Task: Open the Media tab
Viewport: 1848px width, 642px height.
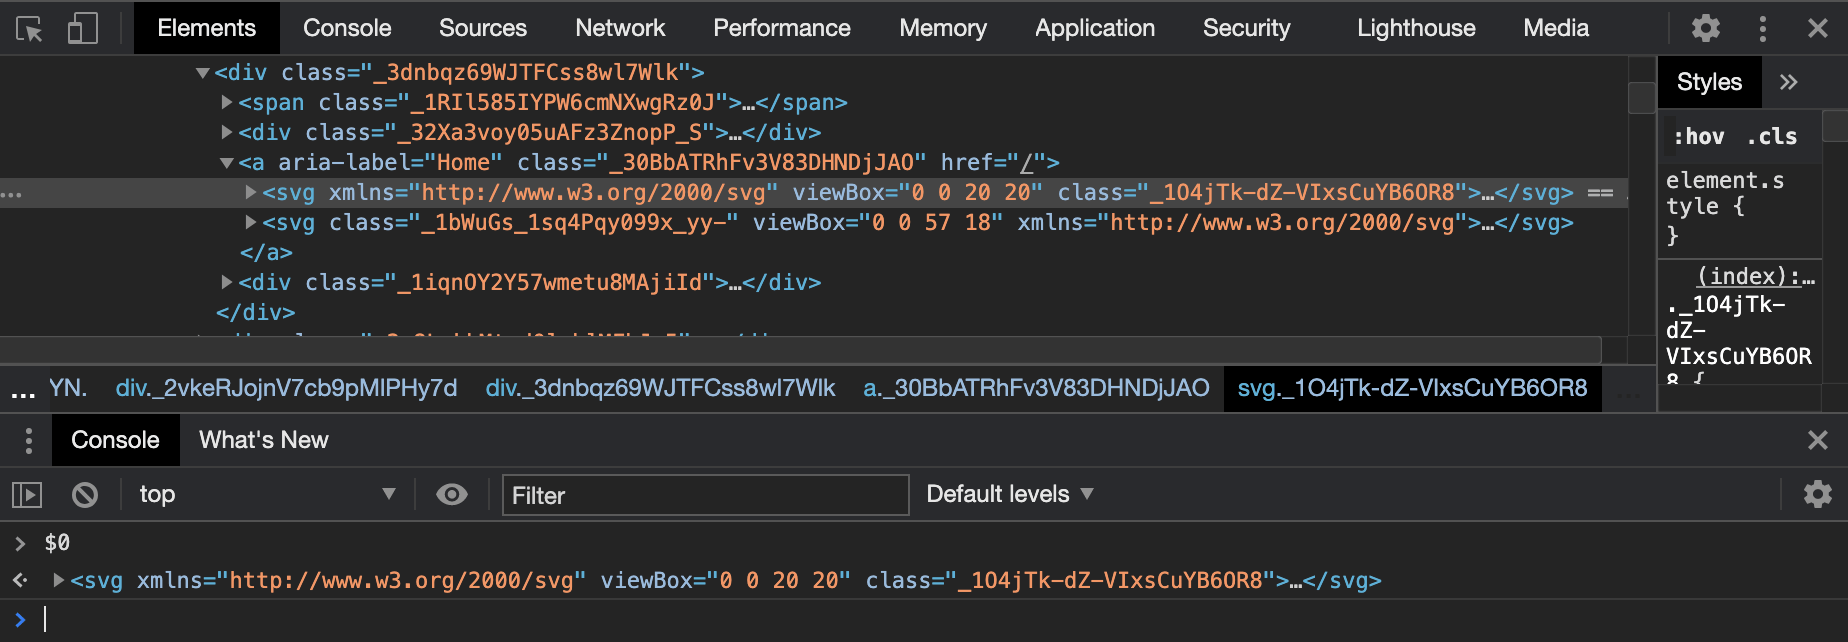Action: click(x=1556, y=28)
